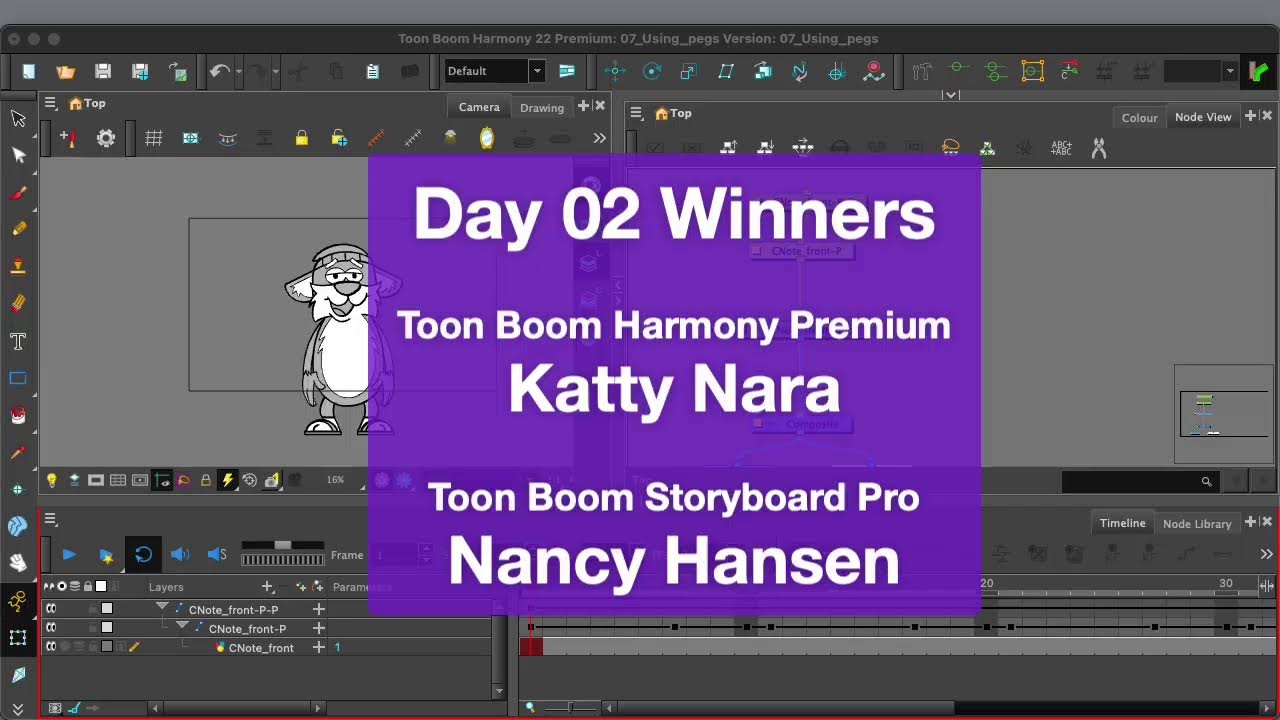The image size is (1280, 720).
Task: Open the Camera view hamburger menu
Action: click(x=51, y=103)
